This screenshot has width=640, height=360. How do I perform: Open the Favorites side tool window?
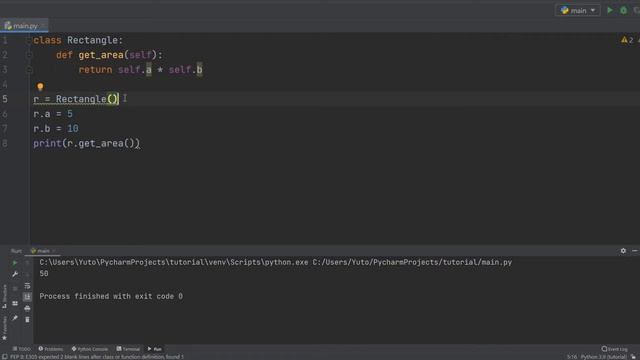[4, 328]
